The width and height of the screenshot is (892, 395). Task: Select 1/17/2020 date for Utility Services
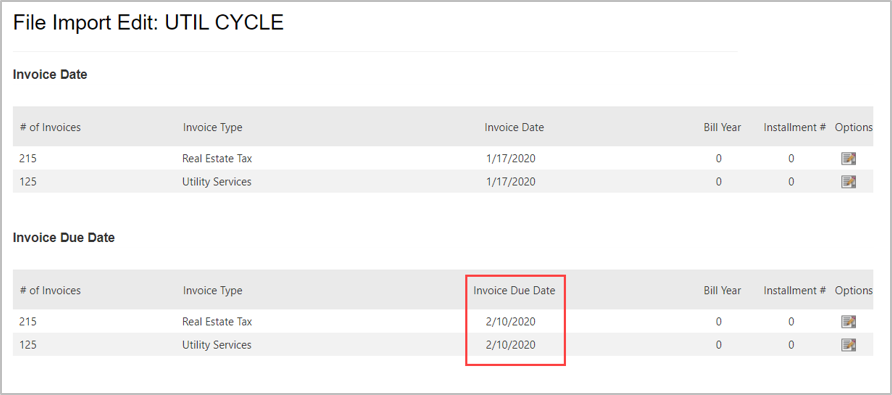511,182
